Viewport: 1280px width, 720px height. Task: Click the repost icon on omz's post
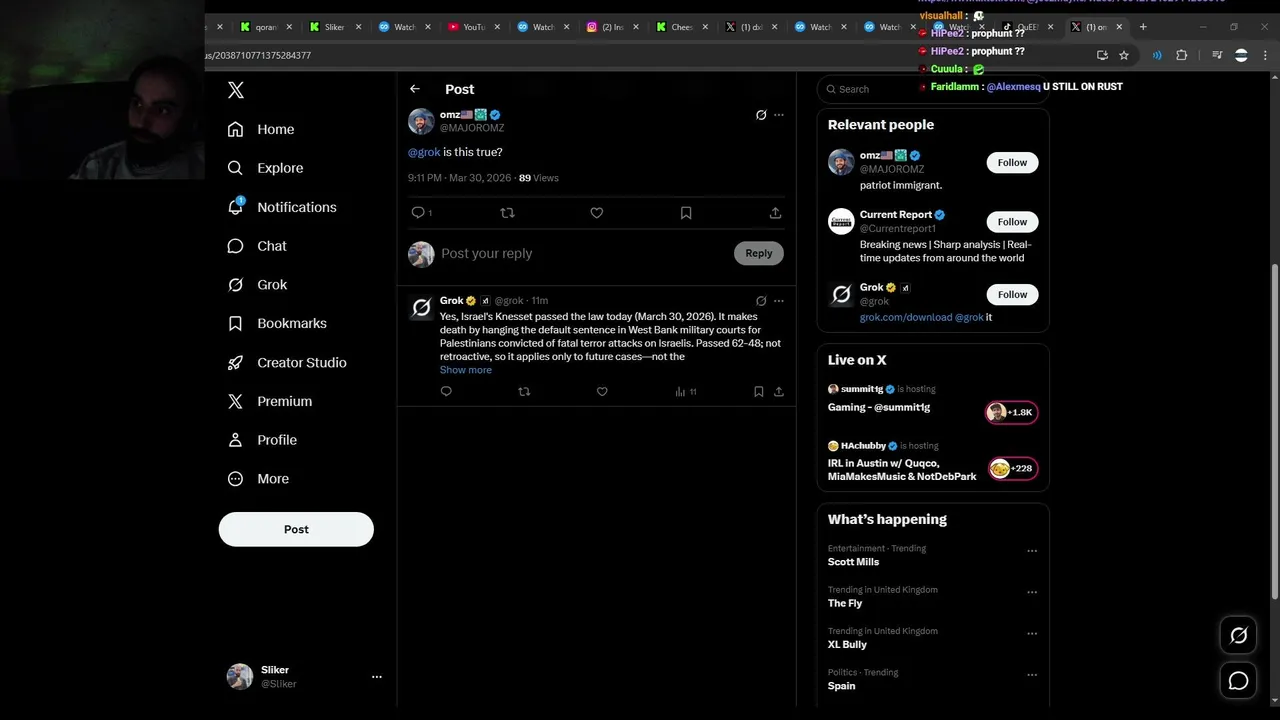tap(507, 213)
